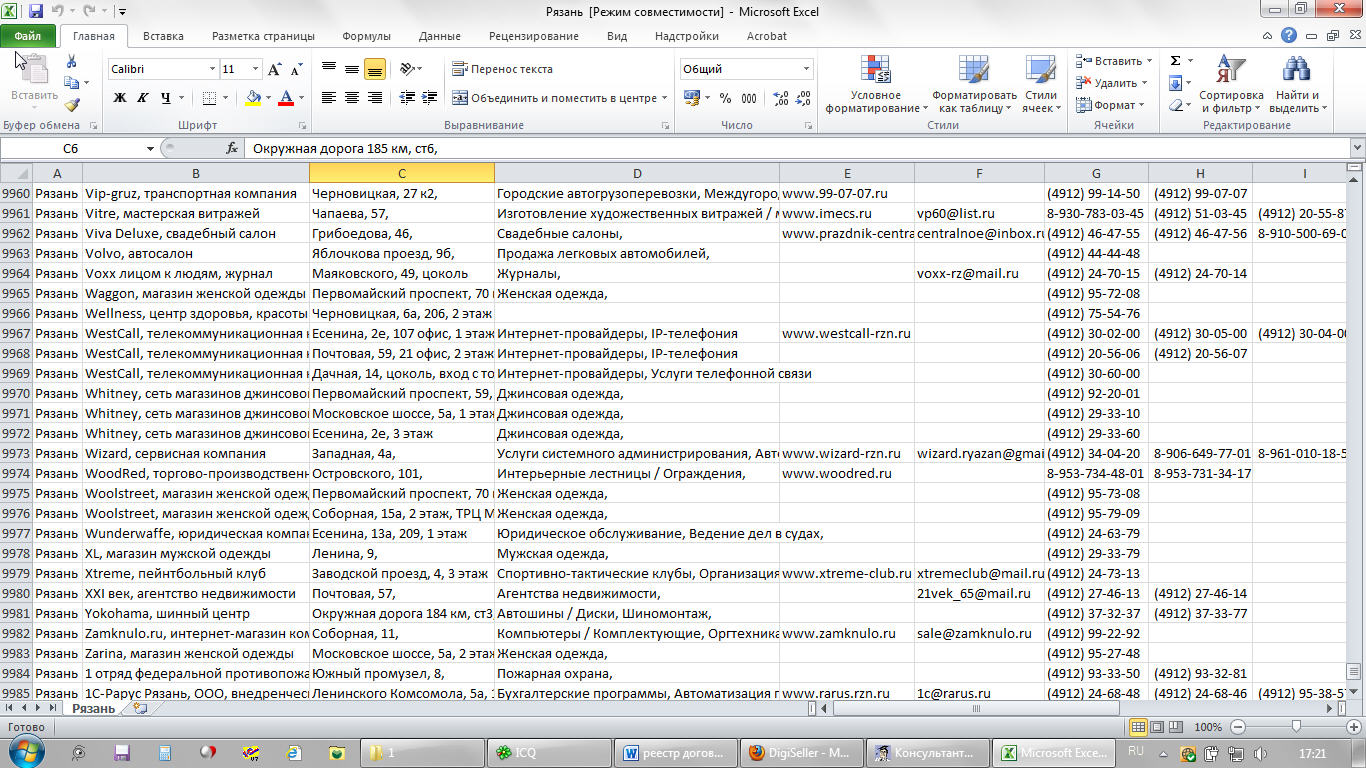
Task: Open Условное форматирование menu
Action: click(876, 85)
